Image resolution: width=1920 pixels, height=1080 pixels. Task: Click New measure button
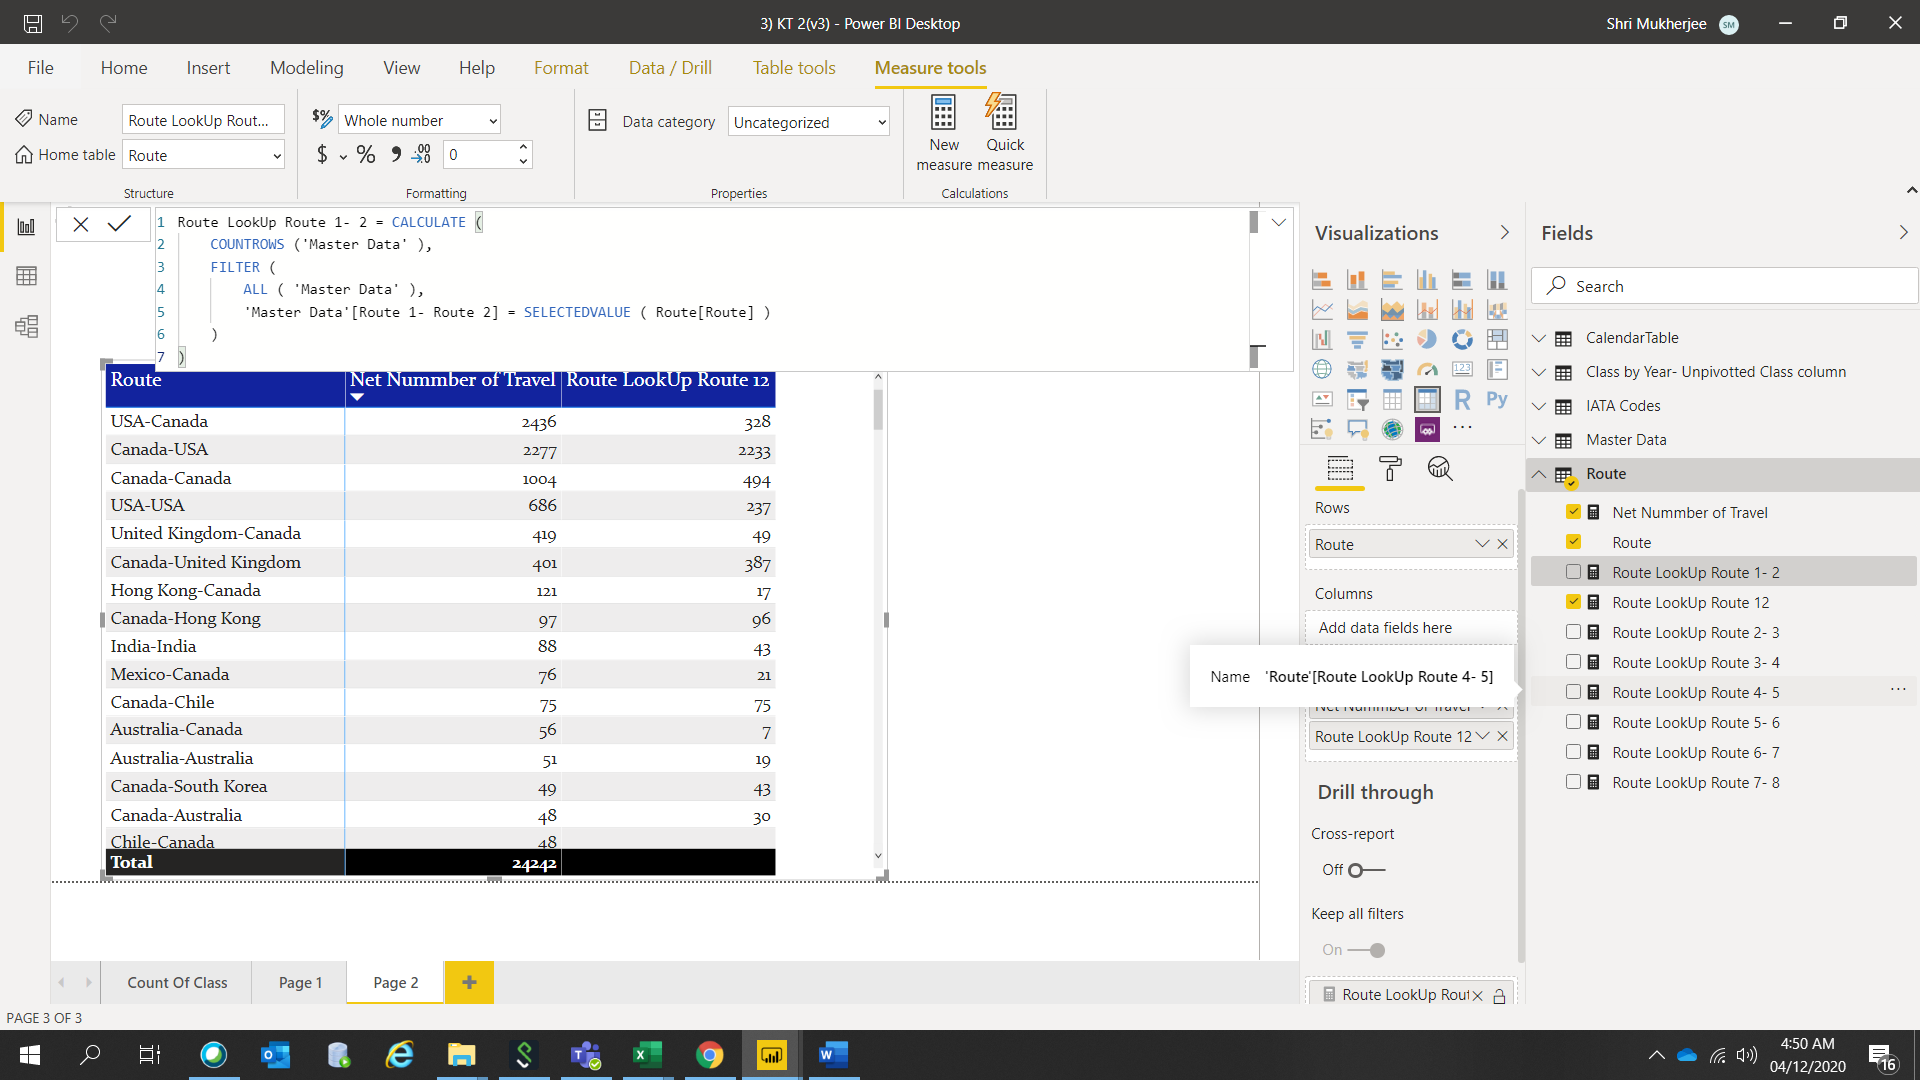944,133
